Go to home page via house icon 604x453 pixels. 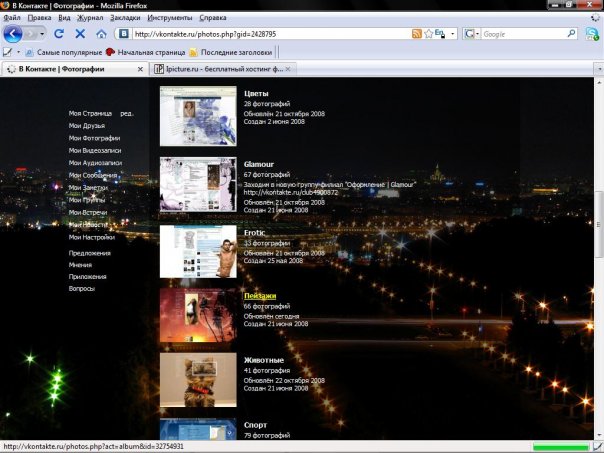tap(101, 34)
